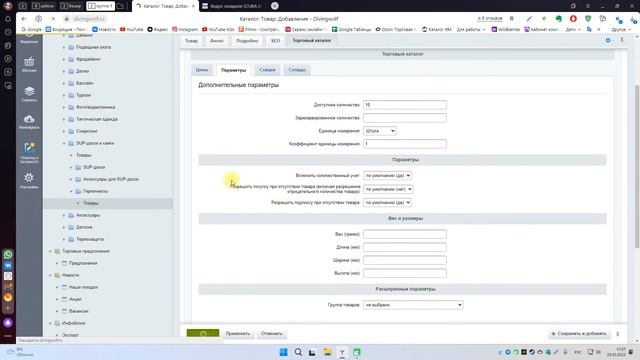Select the Бассейн folder in tree
This screenshot has width=640, height=360.
84,83
